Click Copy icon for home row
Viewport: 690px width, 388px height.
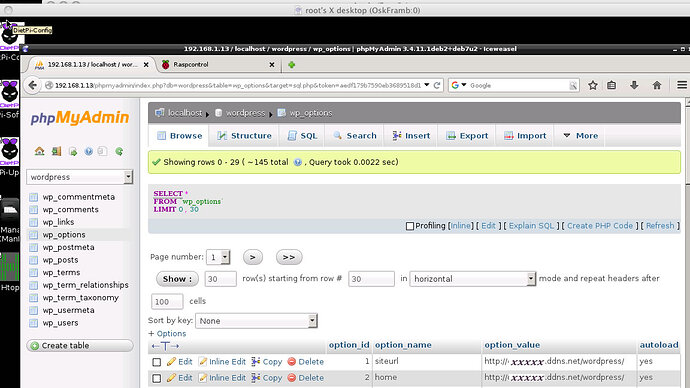[256, 377]
